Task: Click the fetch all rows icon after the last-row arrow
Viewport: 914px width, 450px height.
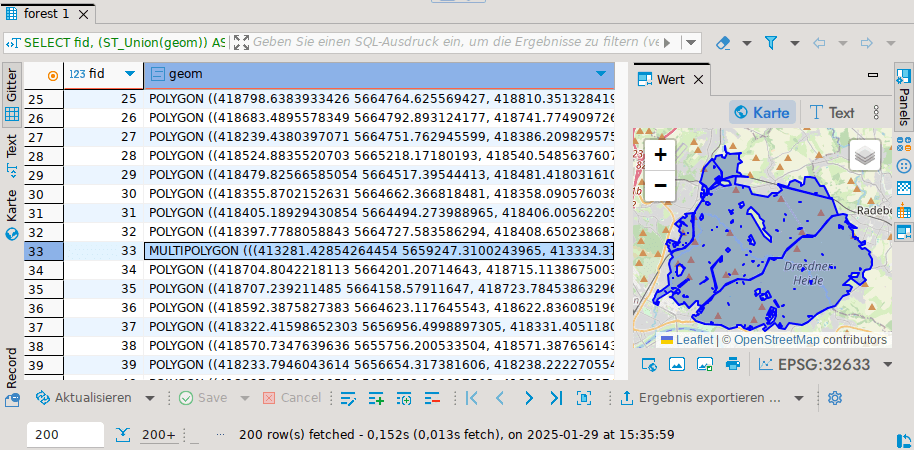Action: point(584,398)
